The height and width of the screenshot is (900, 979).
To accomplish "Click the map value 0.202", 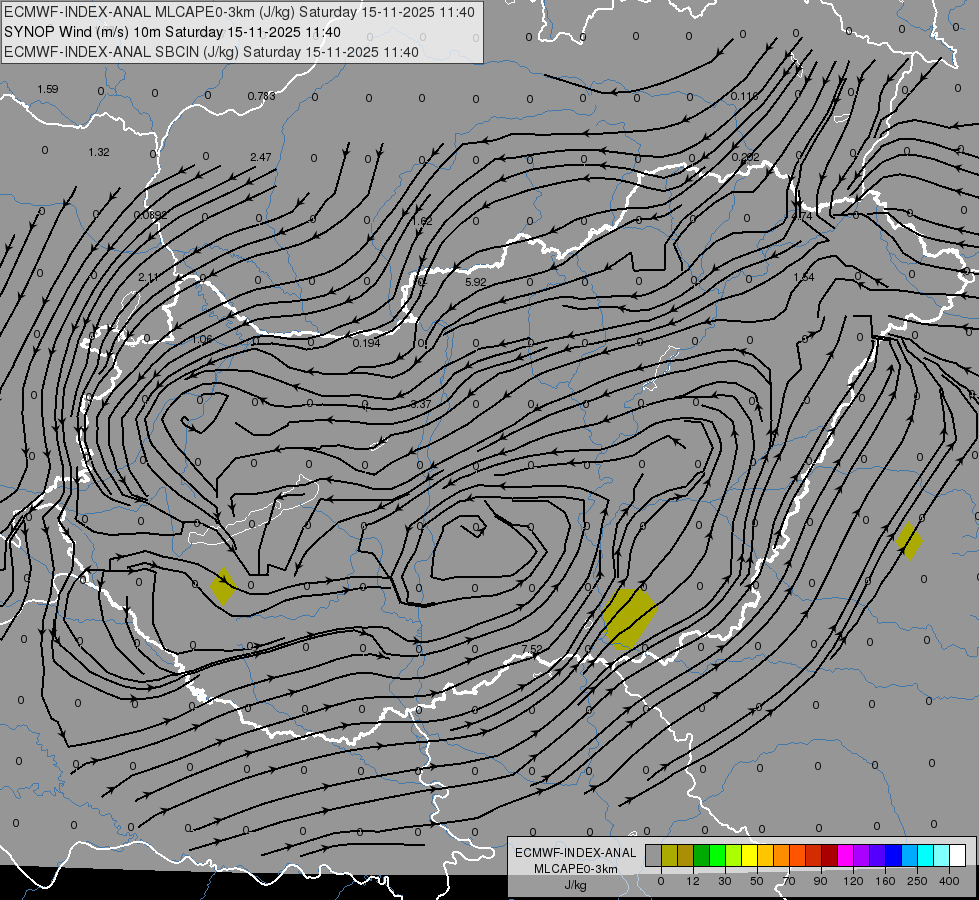I will click(745, 157).
